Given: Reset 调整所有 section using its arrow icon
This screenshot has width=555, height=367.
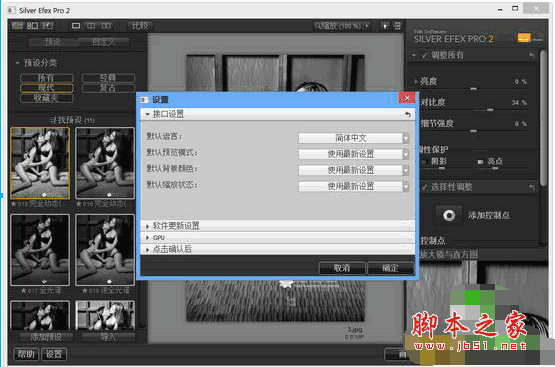Looking at the screenshot, I should coord(532,55).
